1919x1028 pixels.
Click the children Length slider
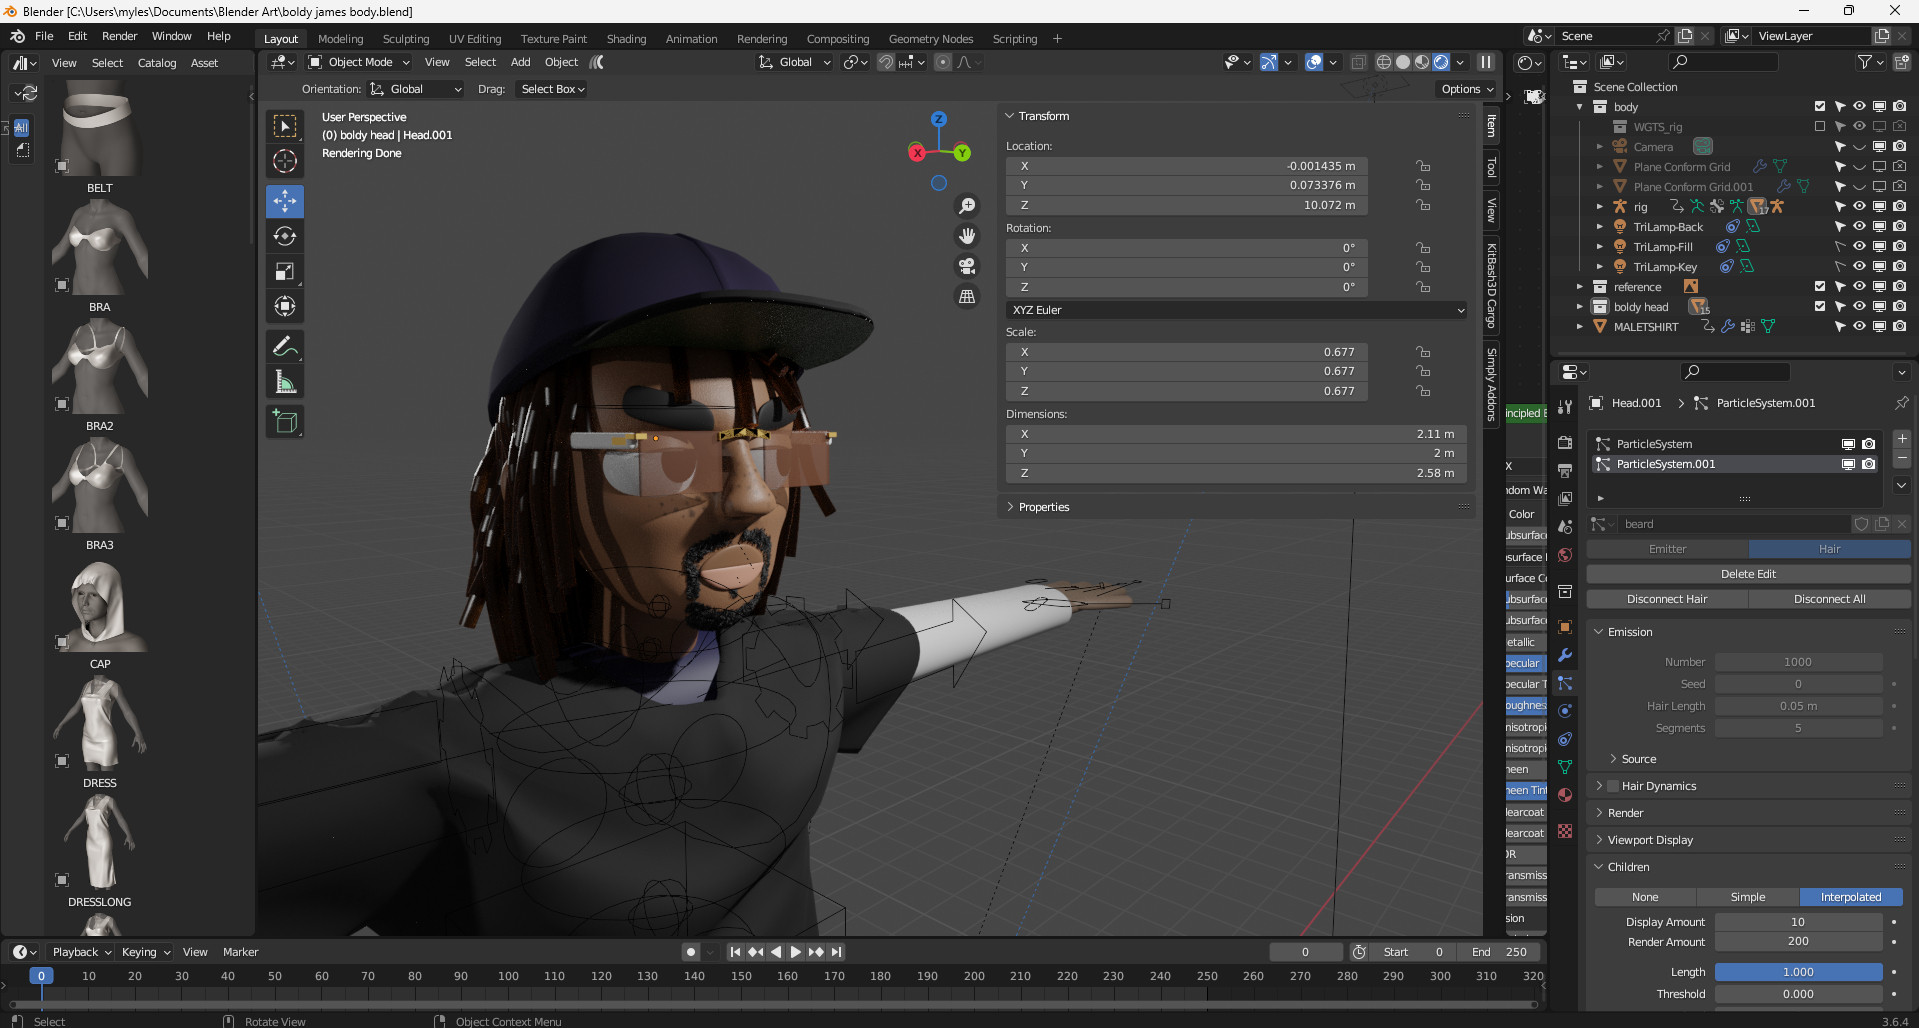(x=1798, y=972)
